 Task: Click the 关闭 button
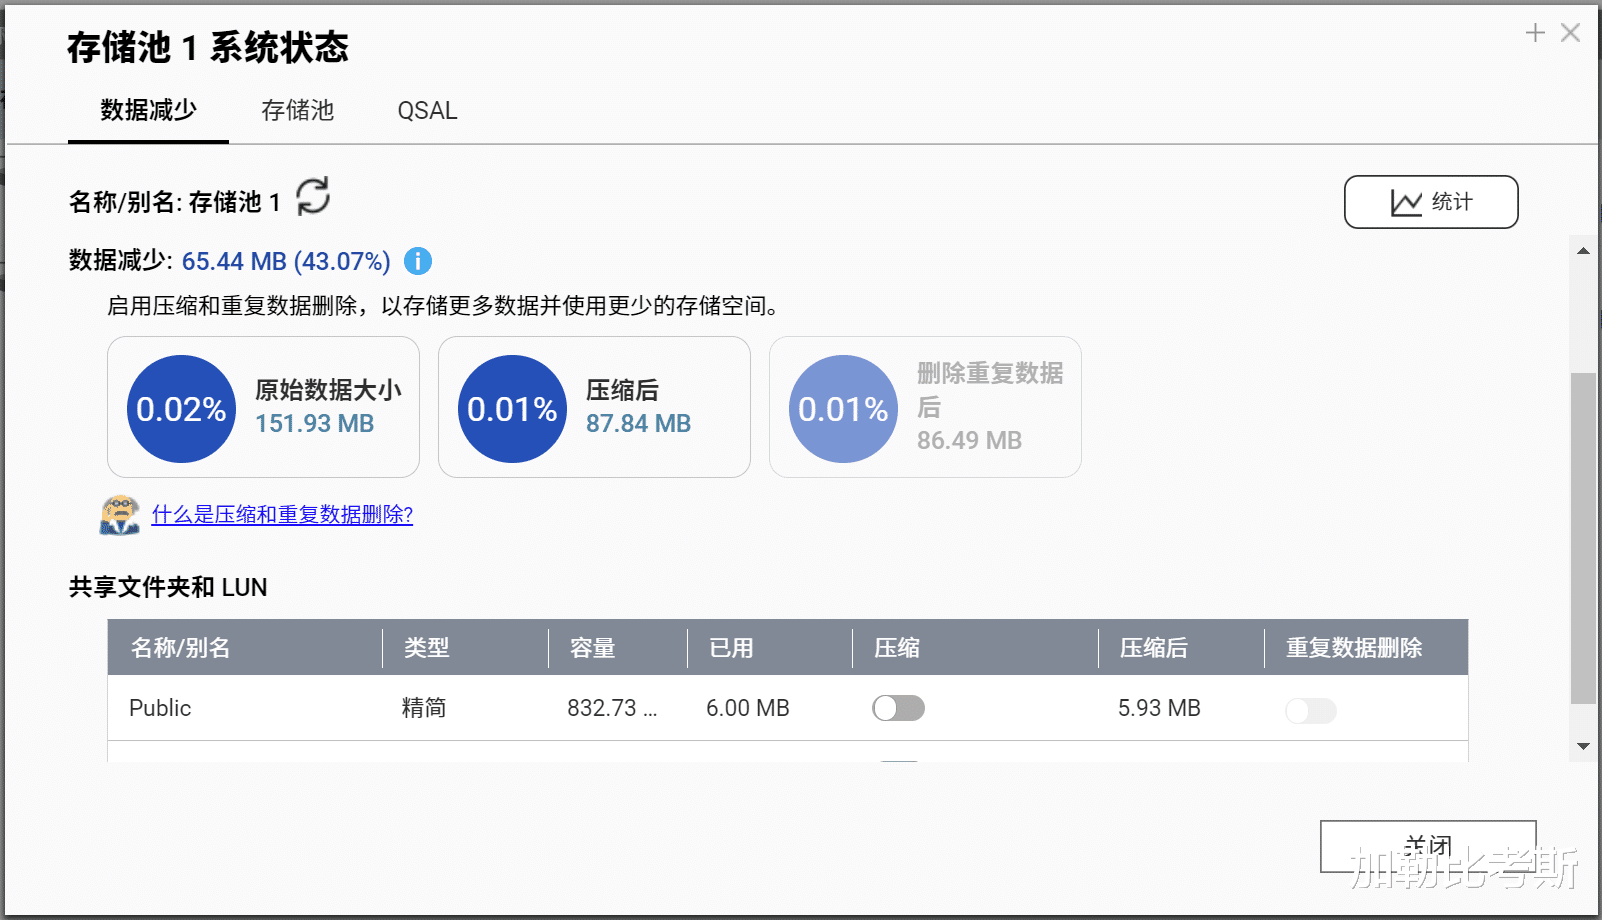click(x=1428, y=846)
